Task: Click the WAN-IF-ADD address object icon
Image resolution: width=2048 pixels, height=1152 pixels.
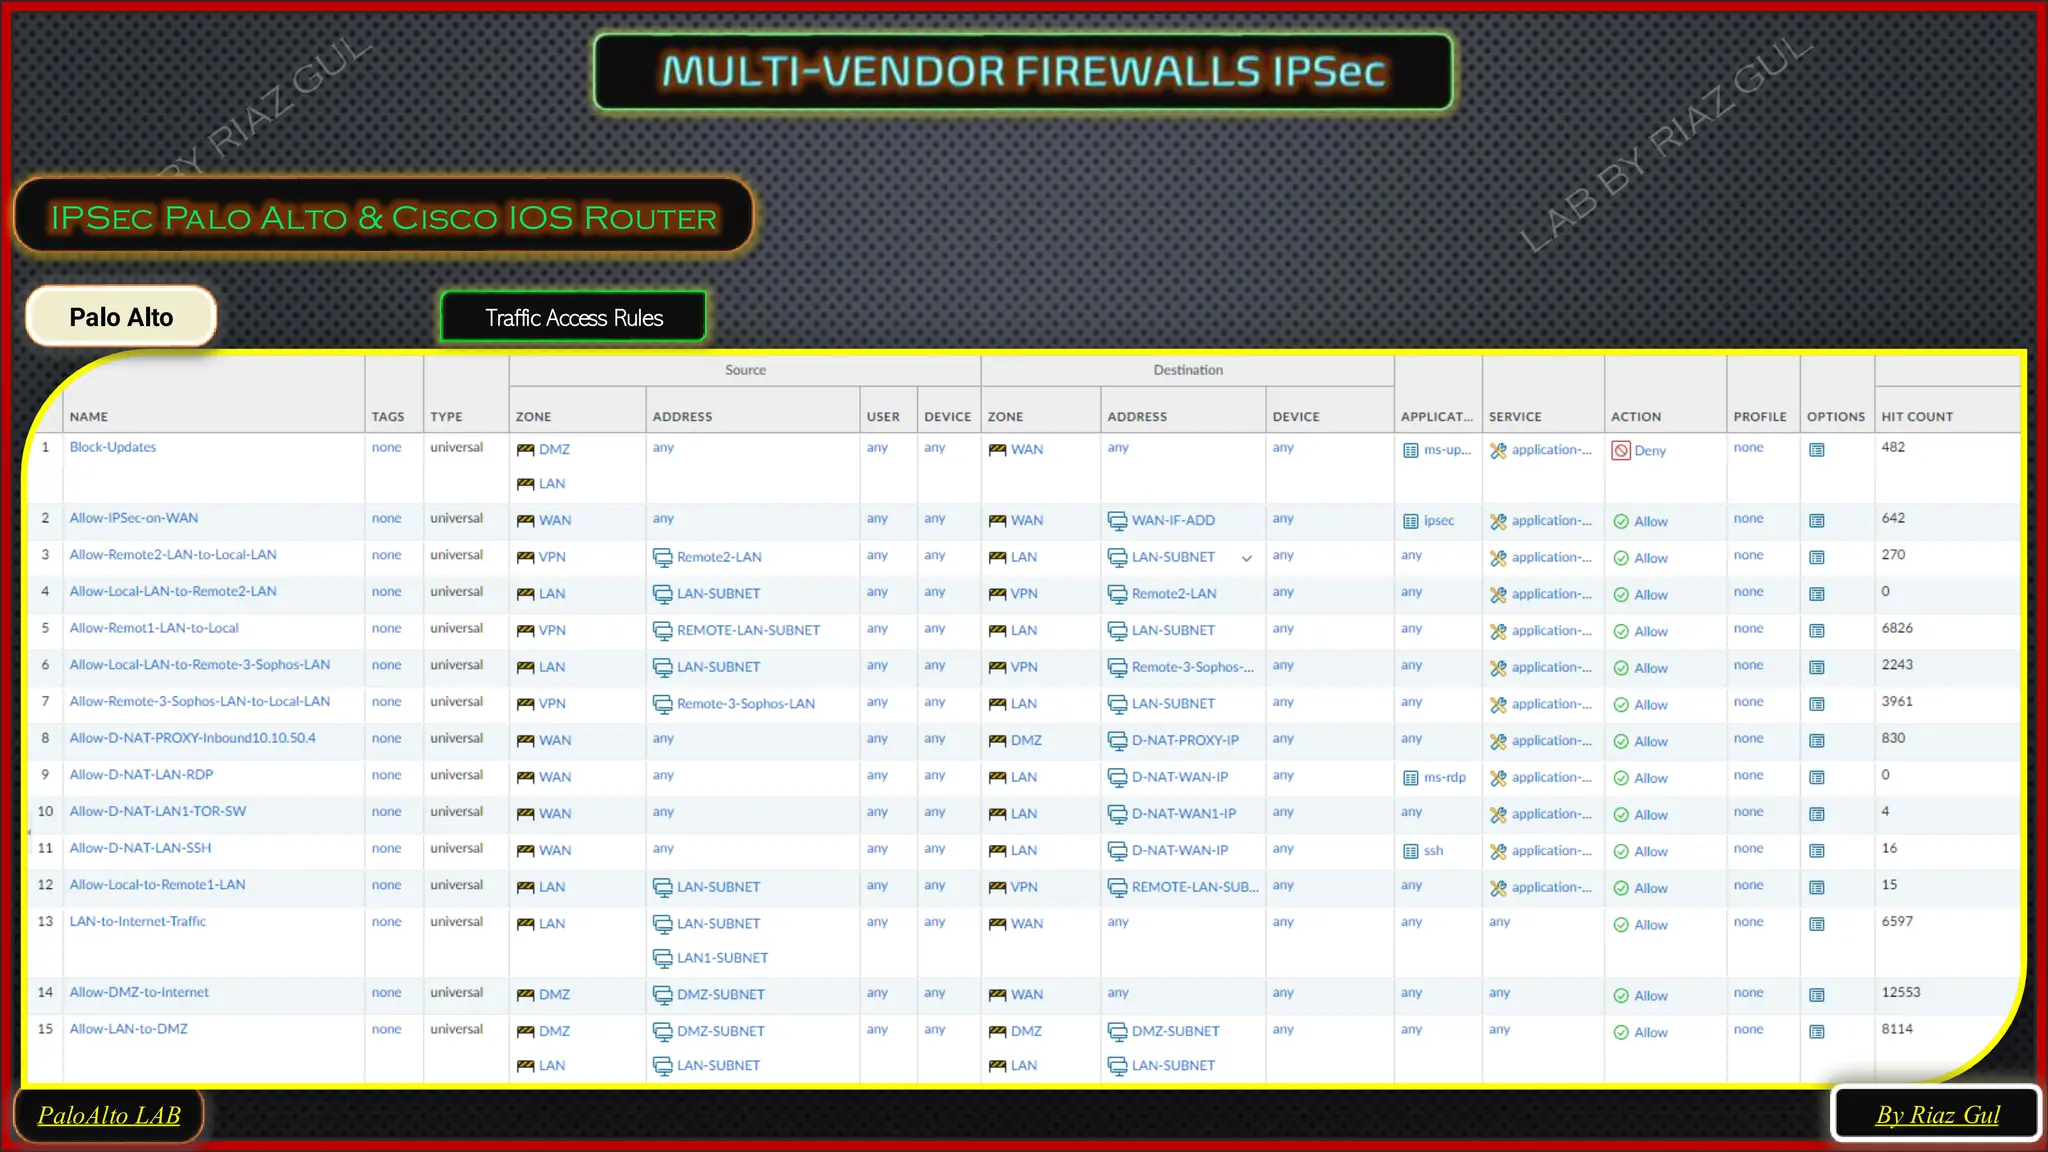Action: pyautogui.click(x=1117, y=521)
